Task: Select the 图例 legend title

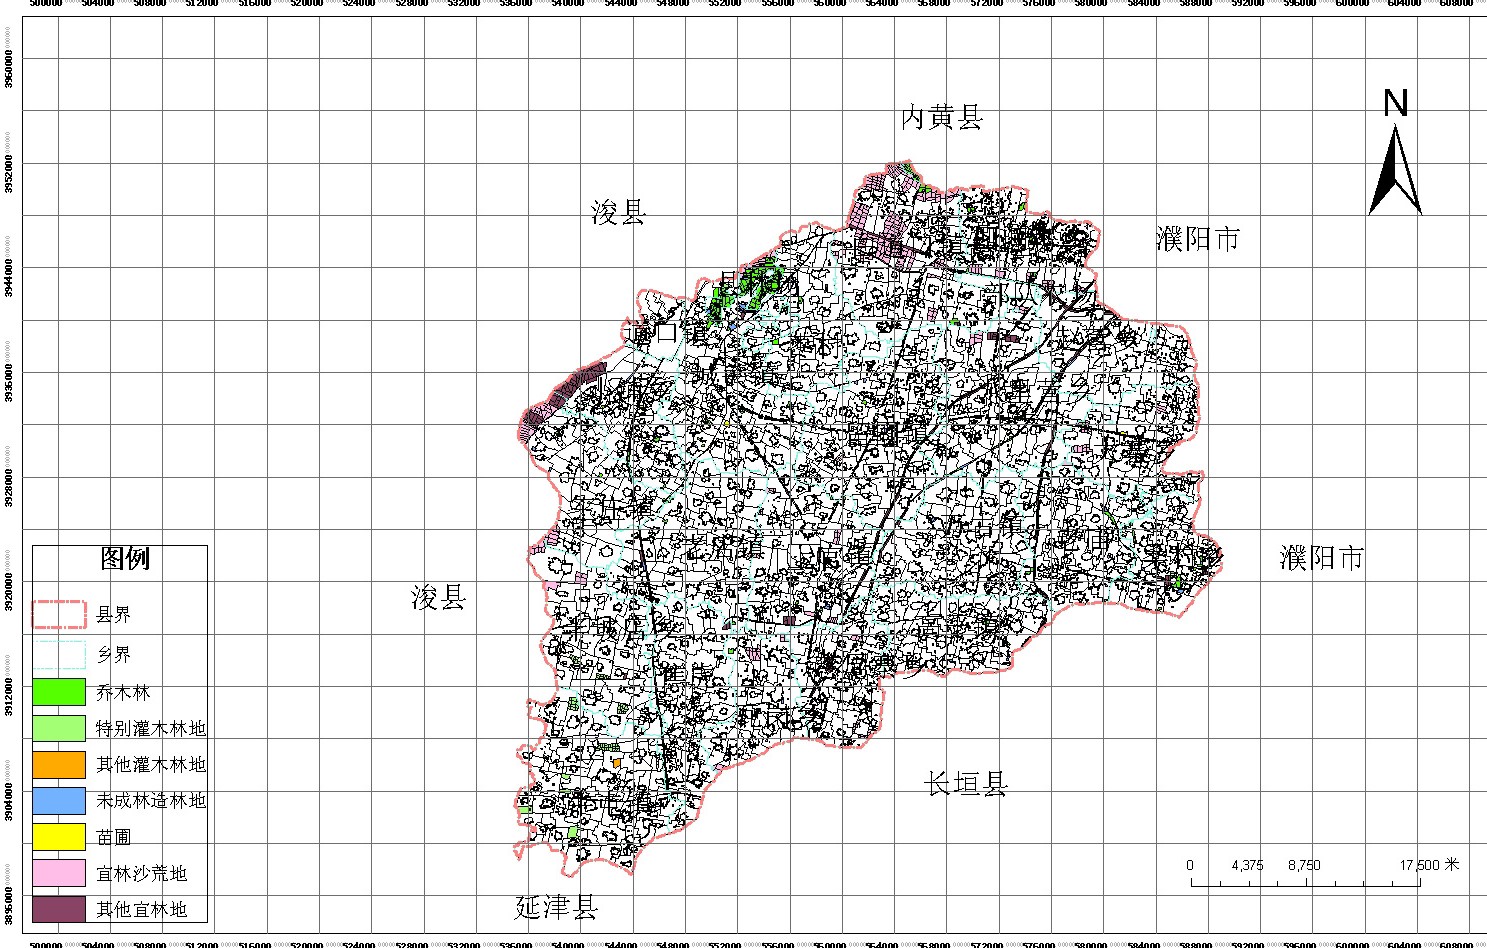Action: point(125,559)
